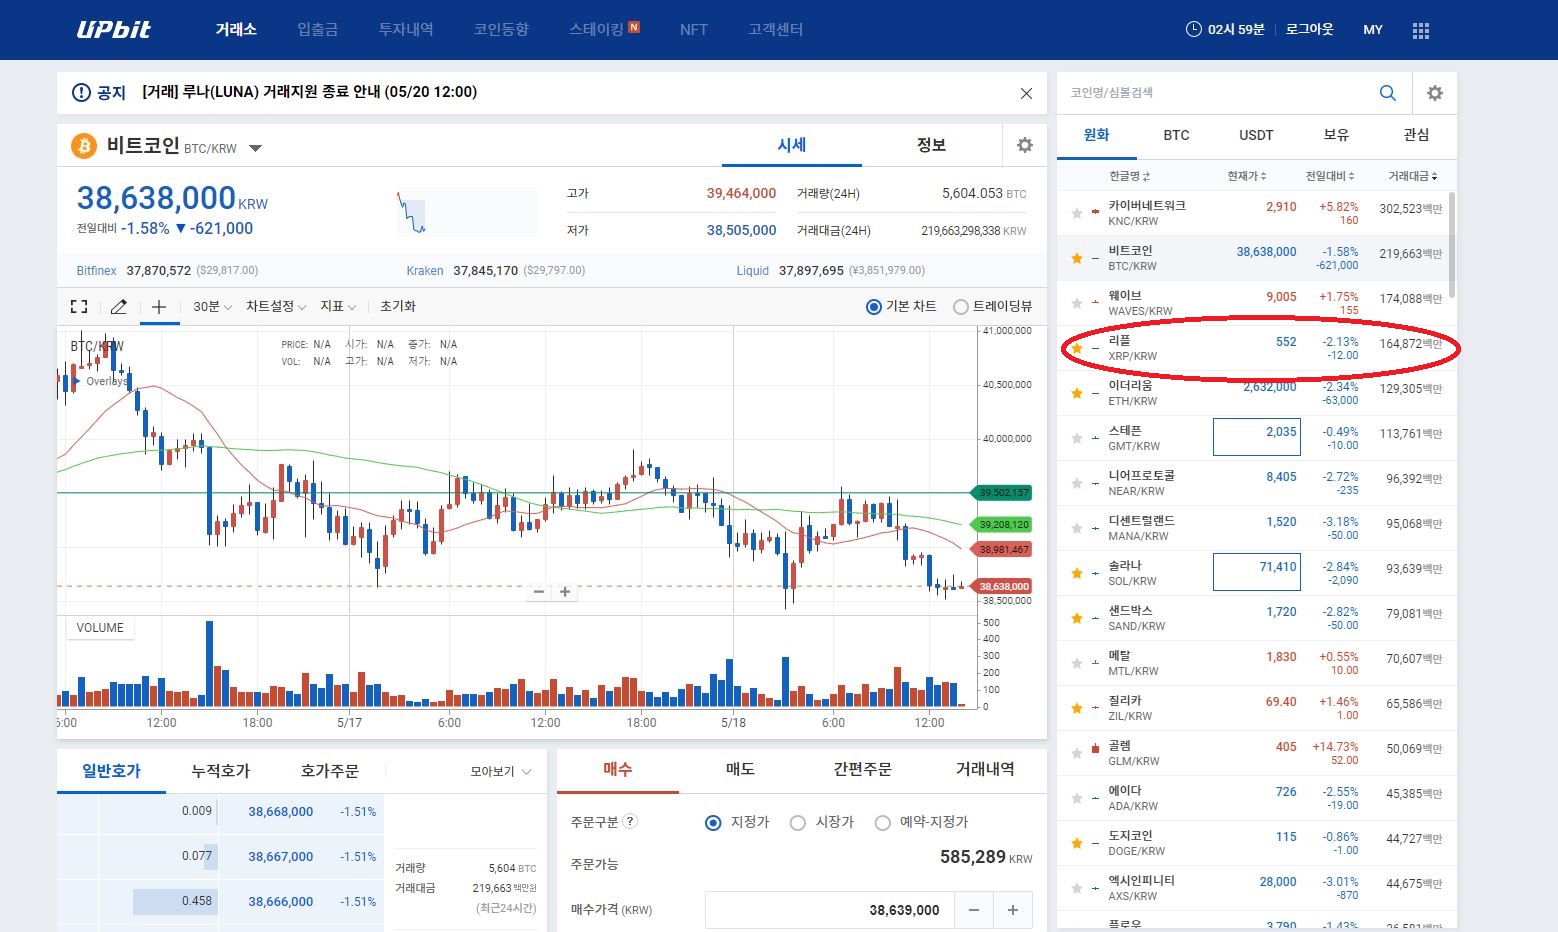1558x932 pixels.
Task: Switch to the 매도 tab
Action: pos(740,769)
